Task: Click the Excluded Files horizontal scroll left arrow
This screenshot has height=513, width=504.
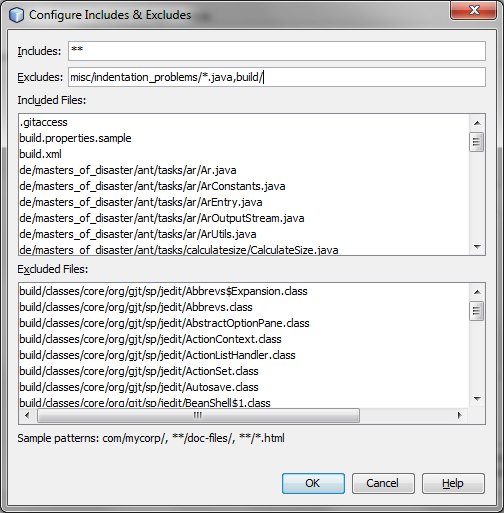Action: pyautogui.click(x=27, y=415)
